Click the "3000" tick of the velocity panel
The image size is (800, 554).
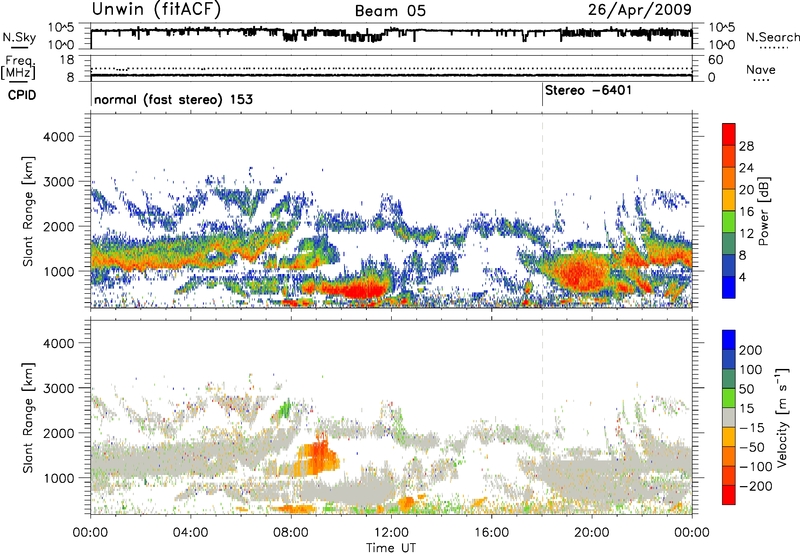pyautogui.click(x=59, y=388)
